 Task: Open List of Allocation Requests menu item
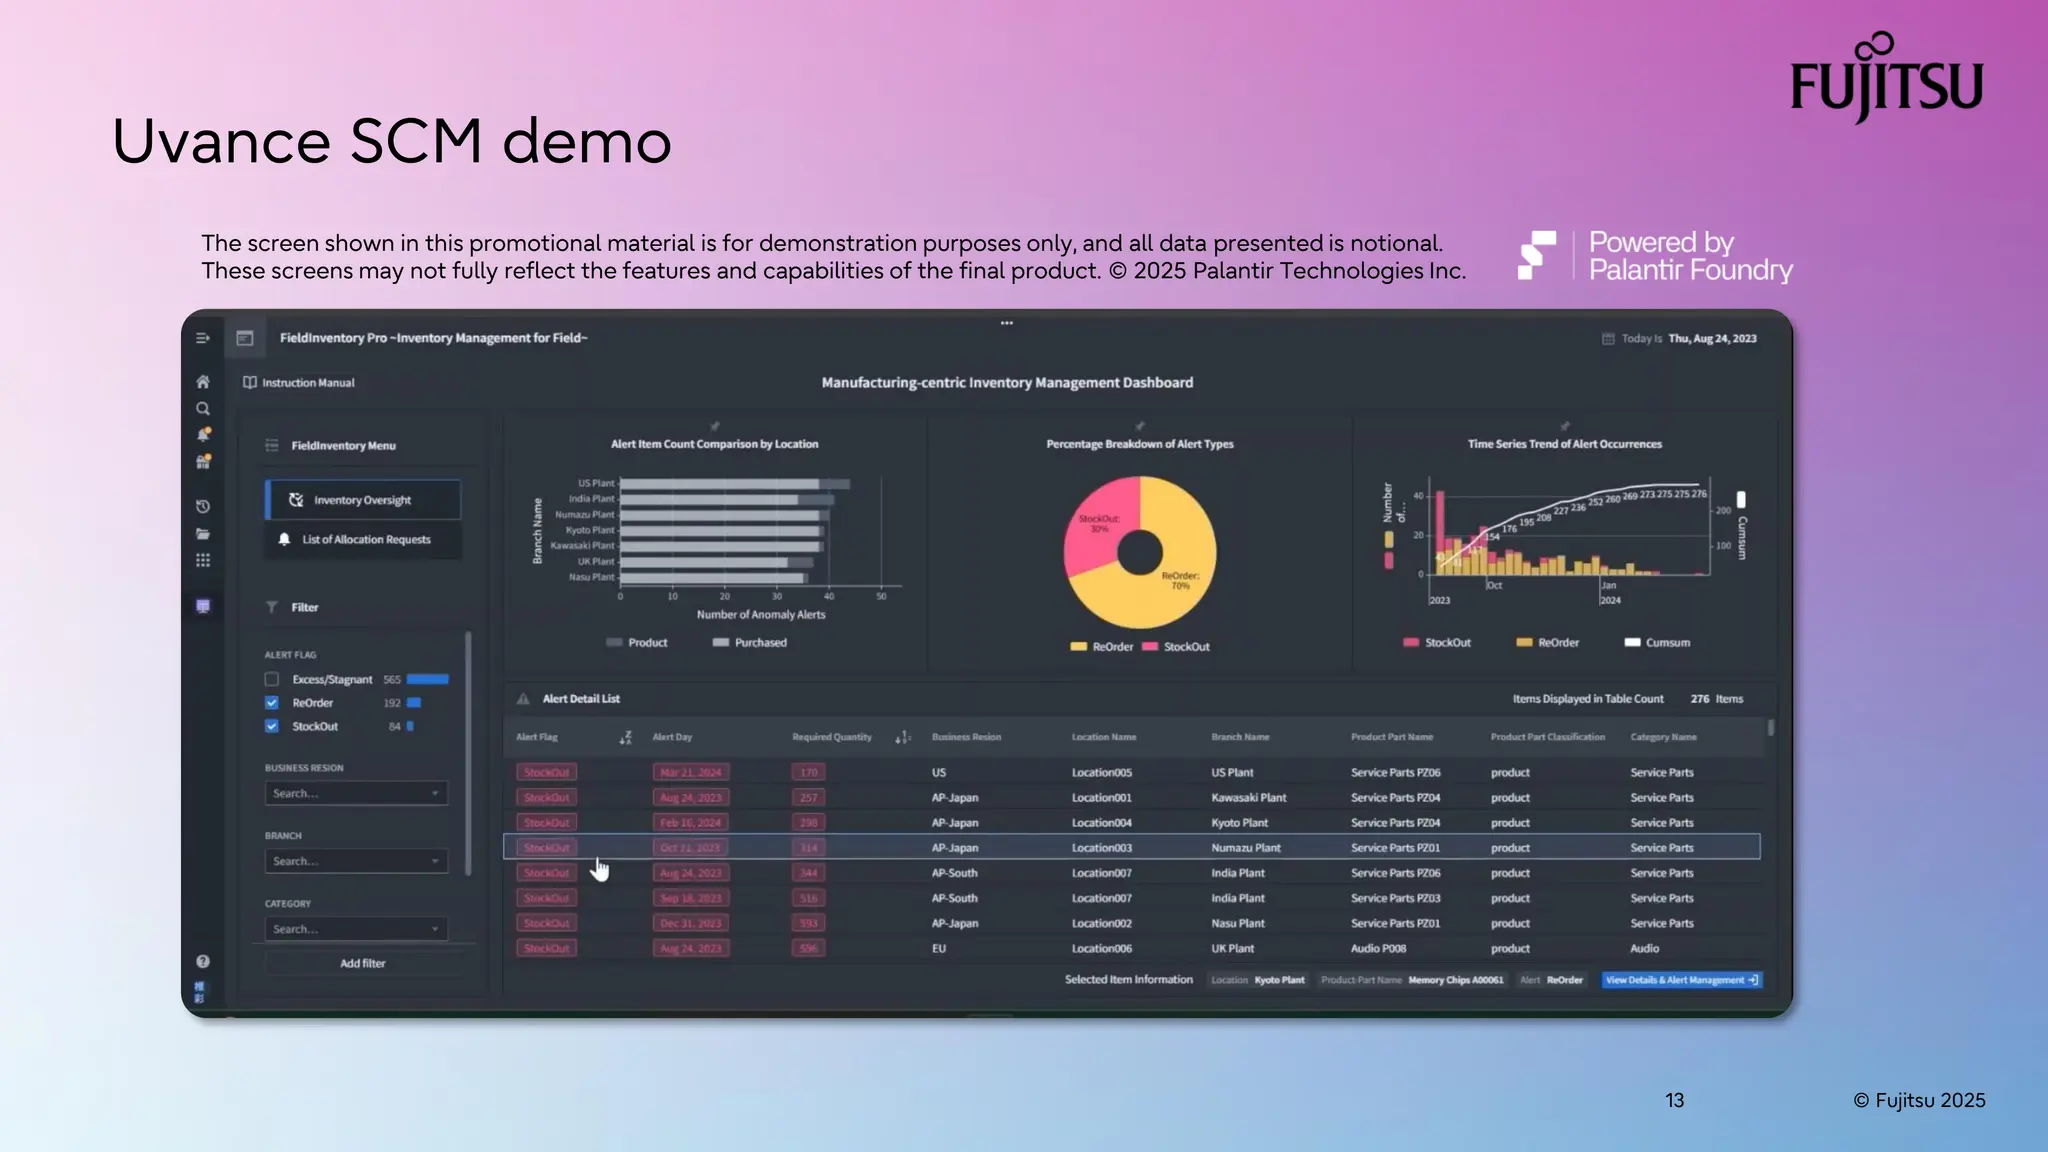click(x=363, y=539)
